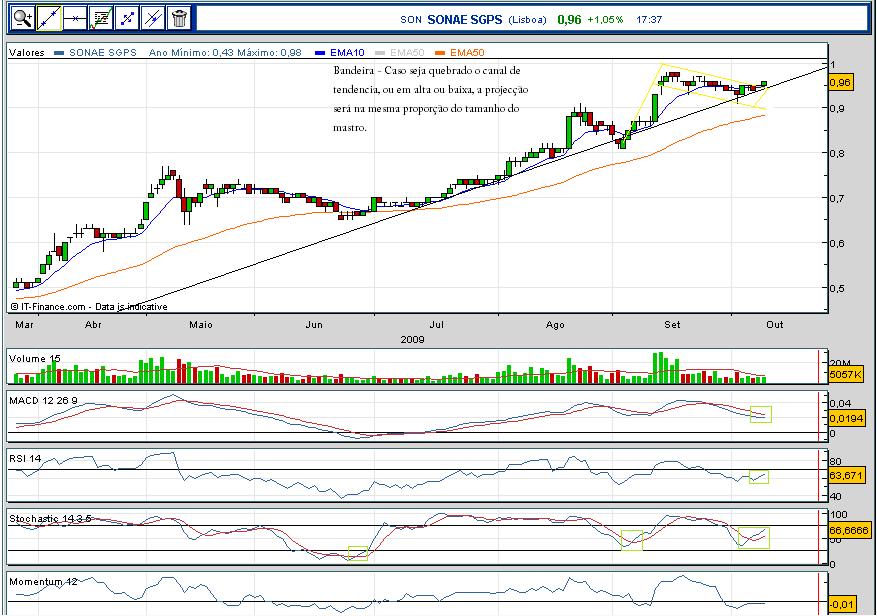Viewport: 877px width, 616px height.
Task: Click the +1,05% change value
Action: tap(605, 20)
